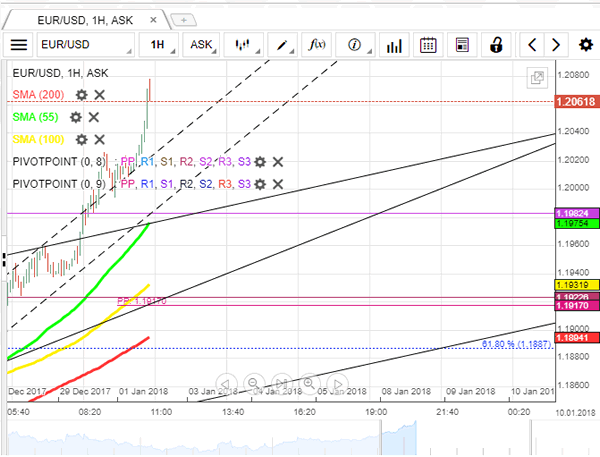Expand the 1H timeframe dropdown

158,45
